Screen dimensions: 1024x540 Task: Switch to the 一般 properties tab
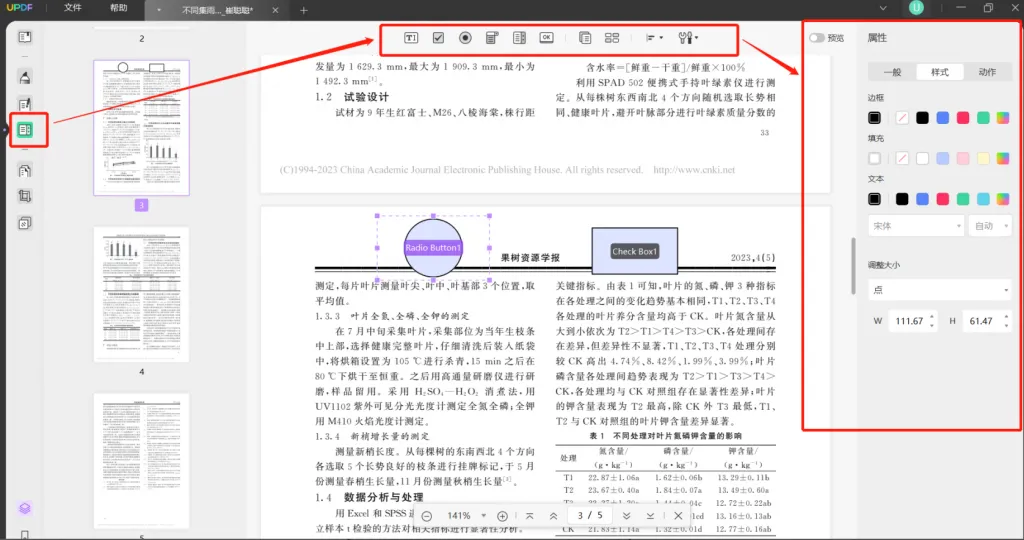point(892,72)
